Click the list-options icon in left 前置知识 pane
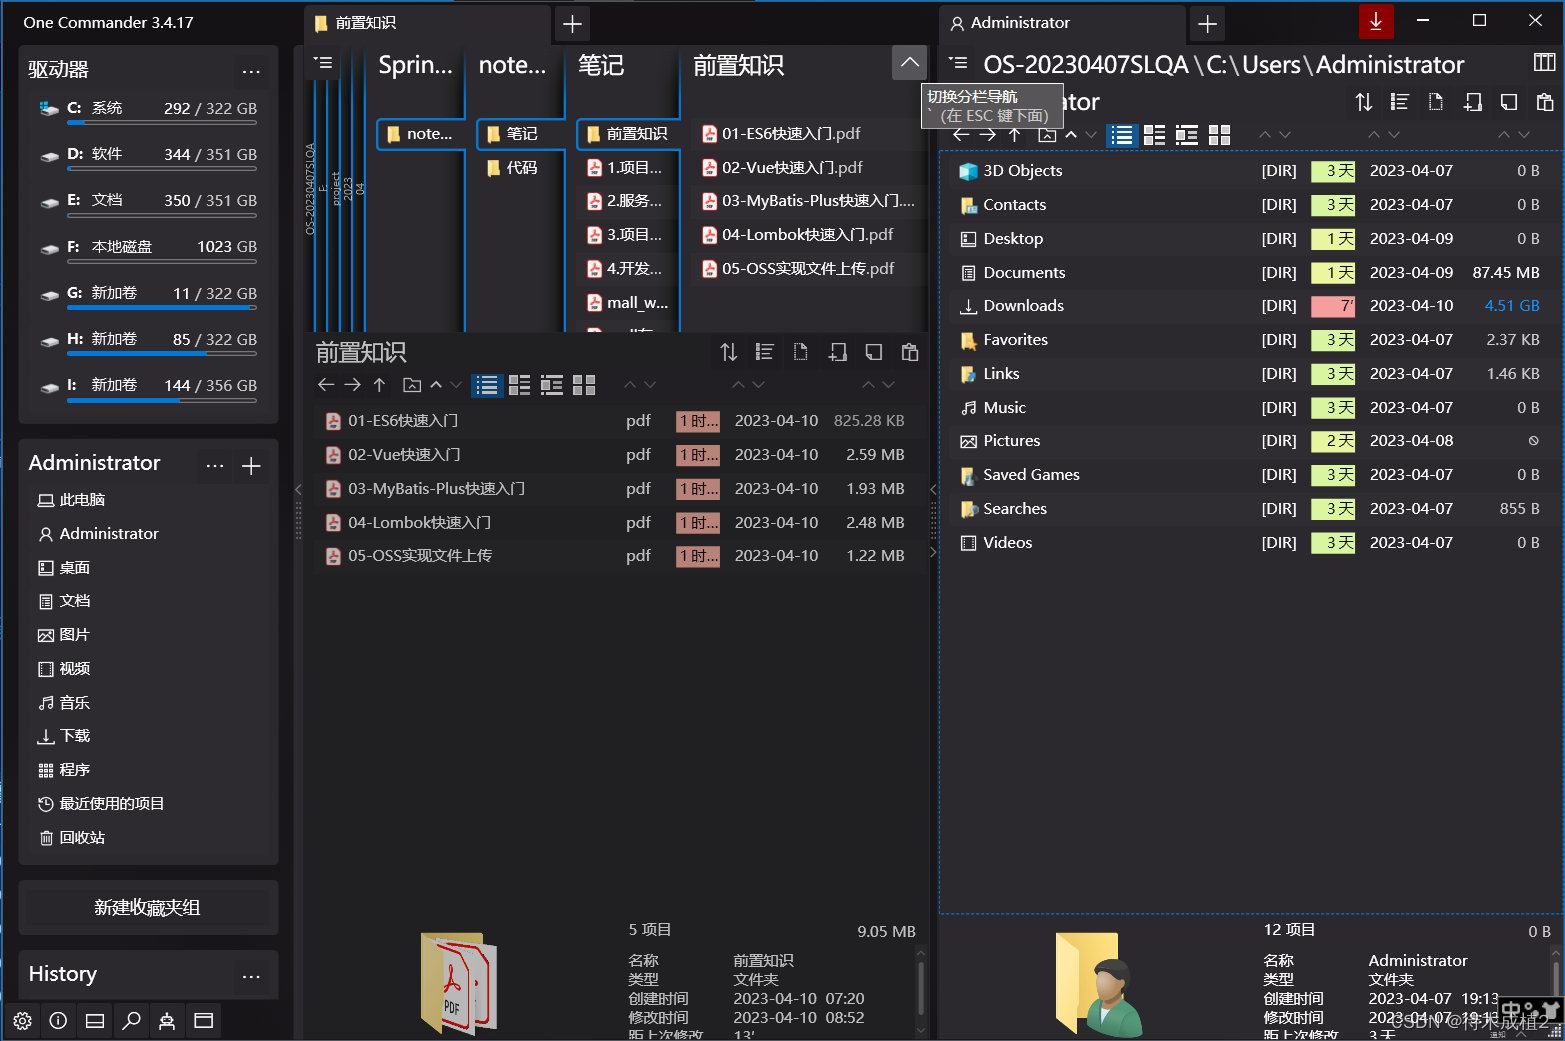 (x=764, y=352)
